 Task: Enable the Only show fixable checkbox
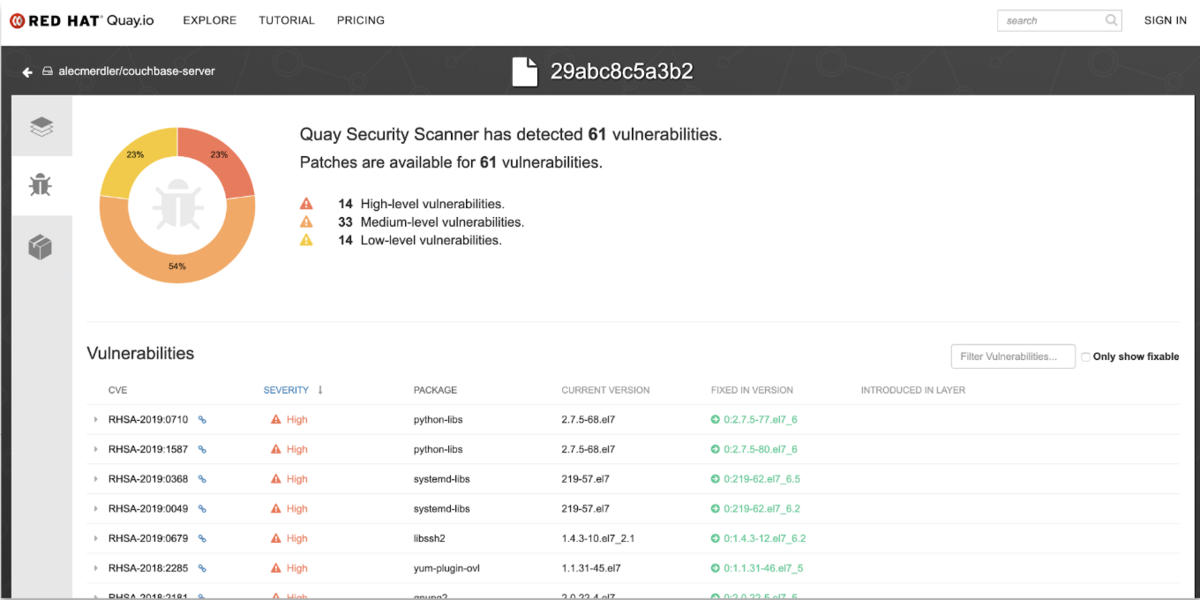[1086, 357]
